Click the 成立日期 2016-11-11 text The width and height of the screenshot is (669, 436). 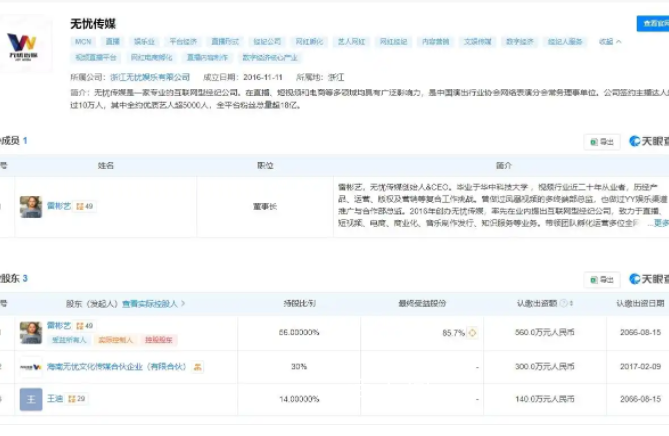coord(243,77)
